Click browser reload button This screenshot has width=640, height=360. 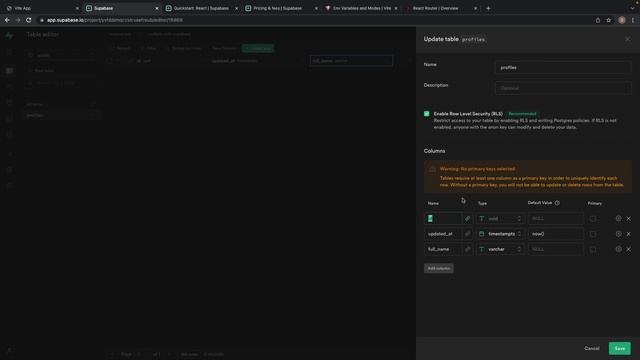pyautogui.click(x=29, y=20)
